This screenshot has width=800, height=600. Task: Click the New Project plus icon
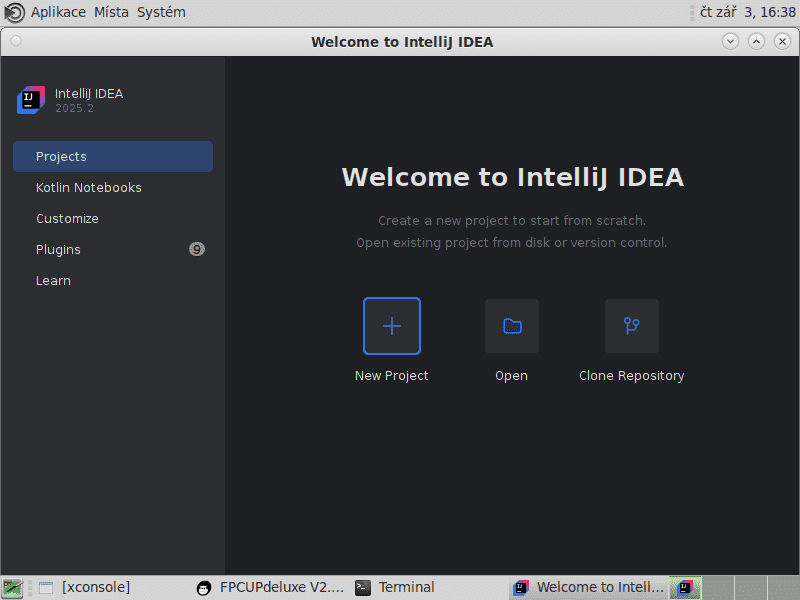point(392,326)
